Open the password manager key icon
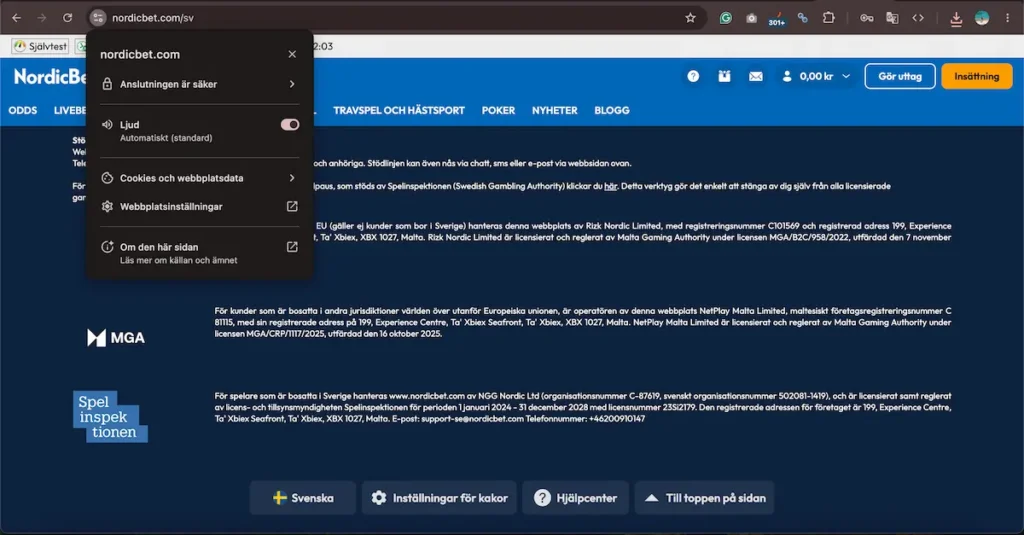The image size is (1024, 535). click(866, 18)
